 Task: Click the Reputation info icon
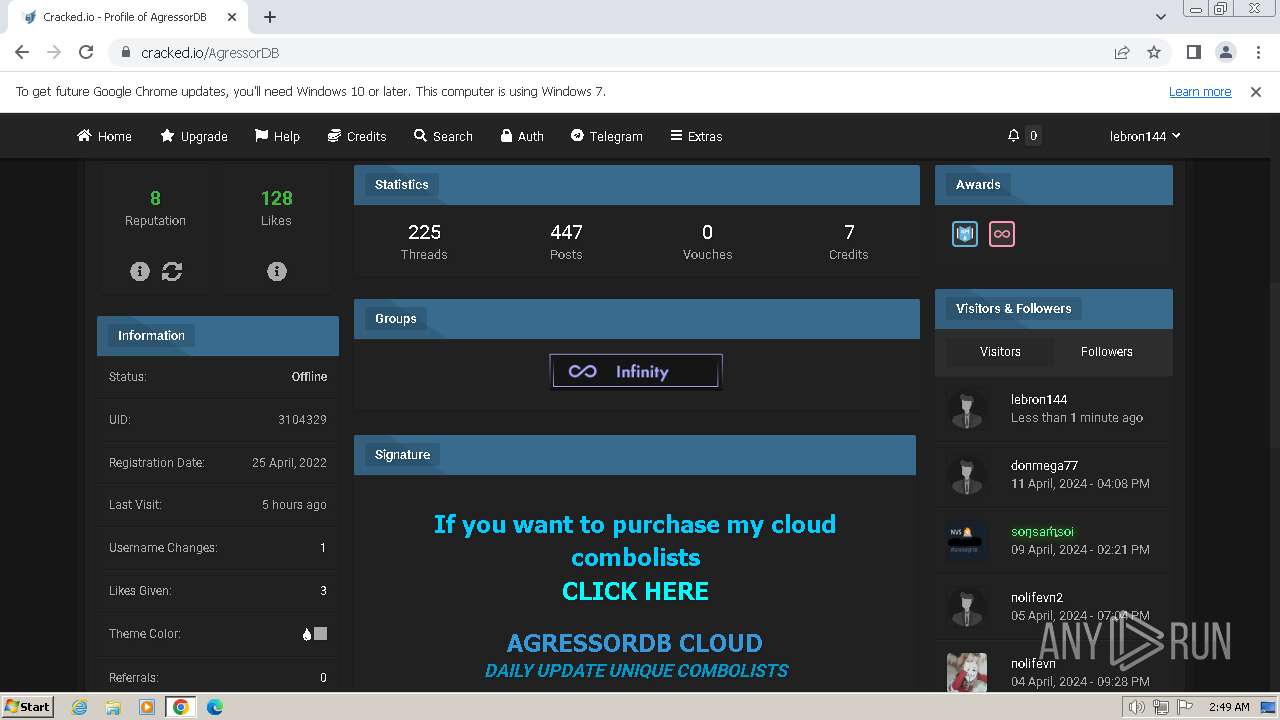tap(140, 271)
